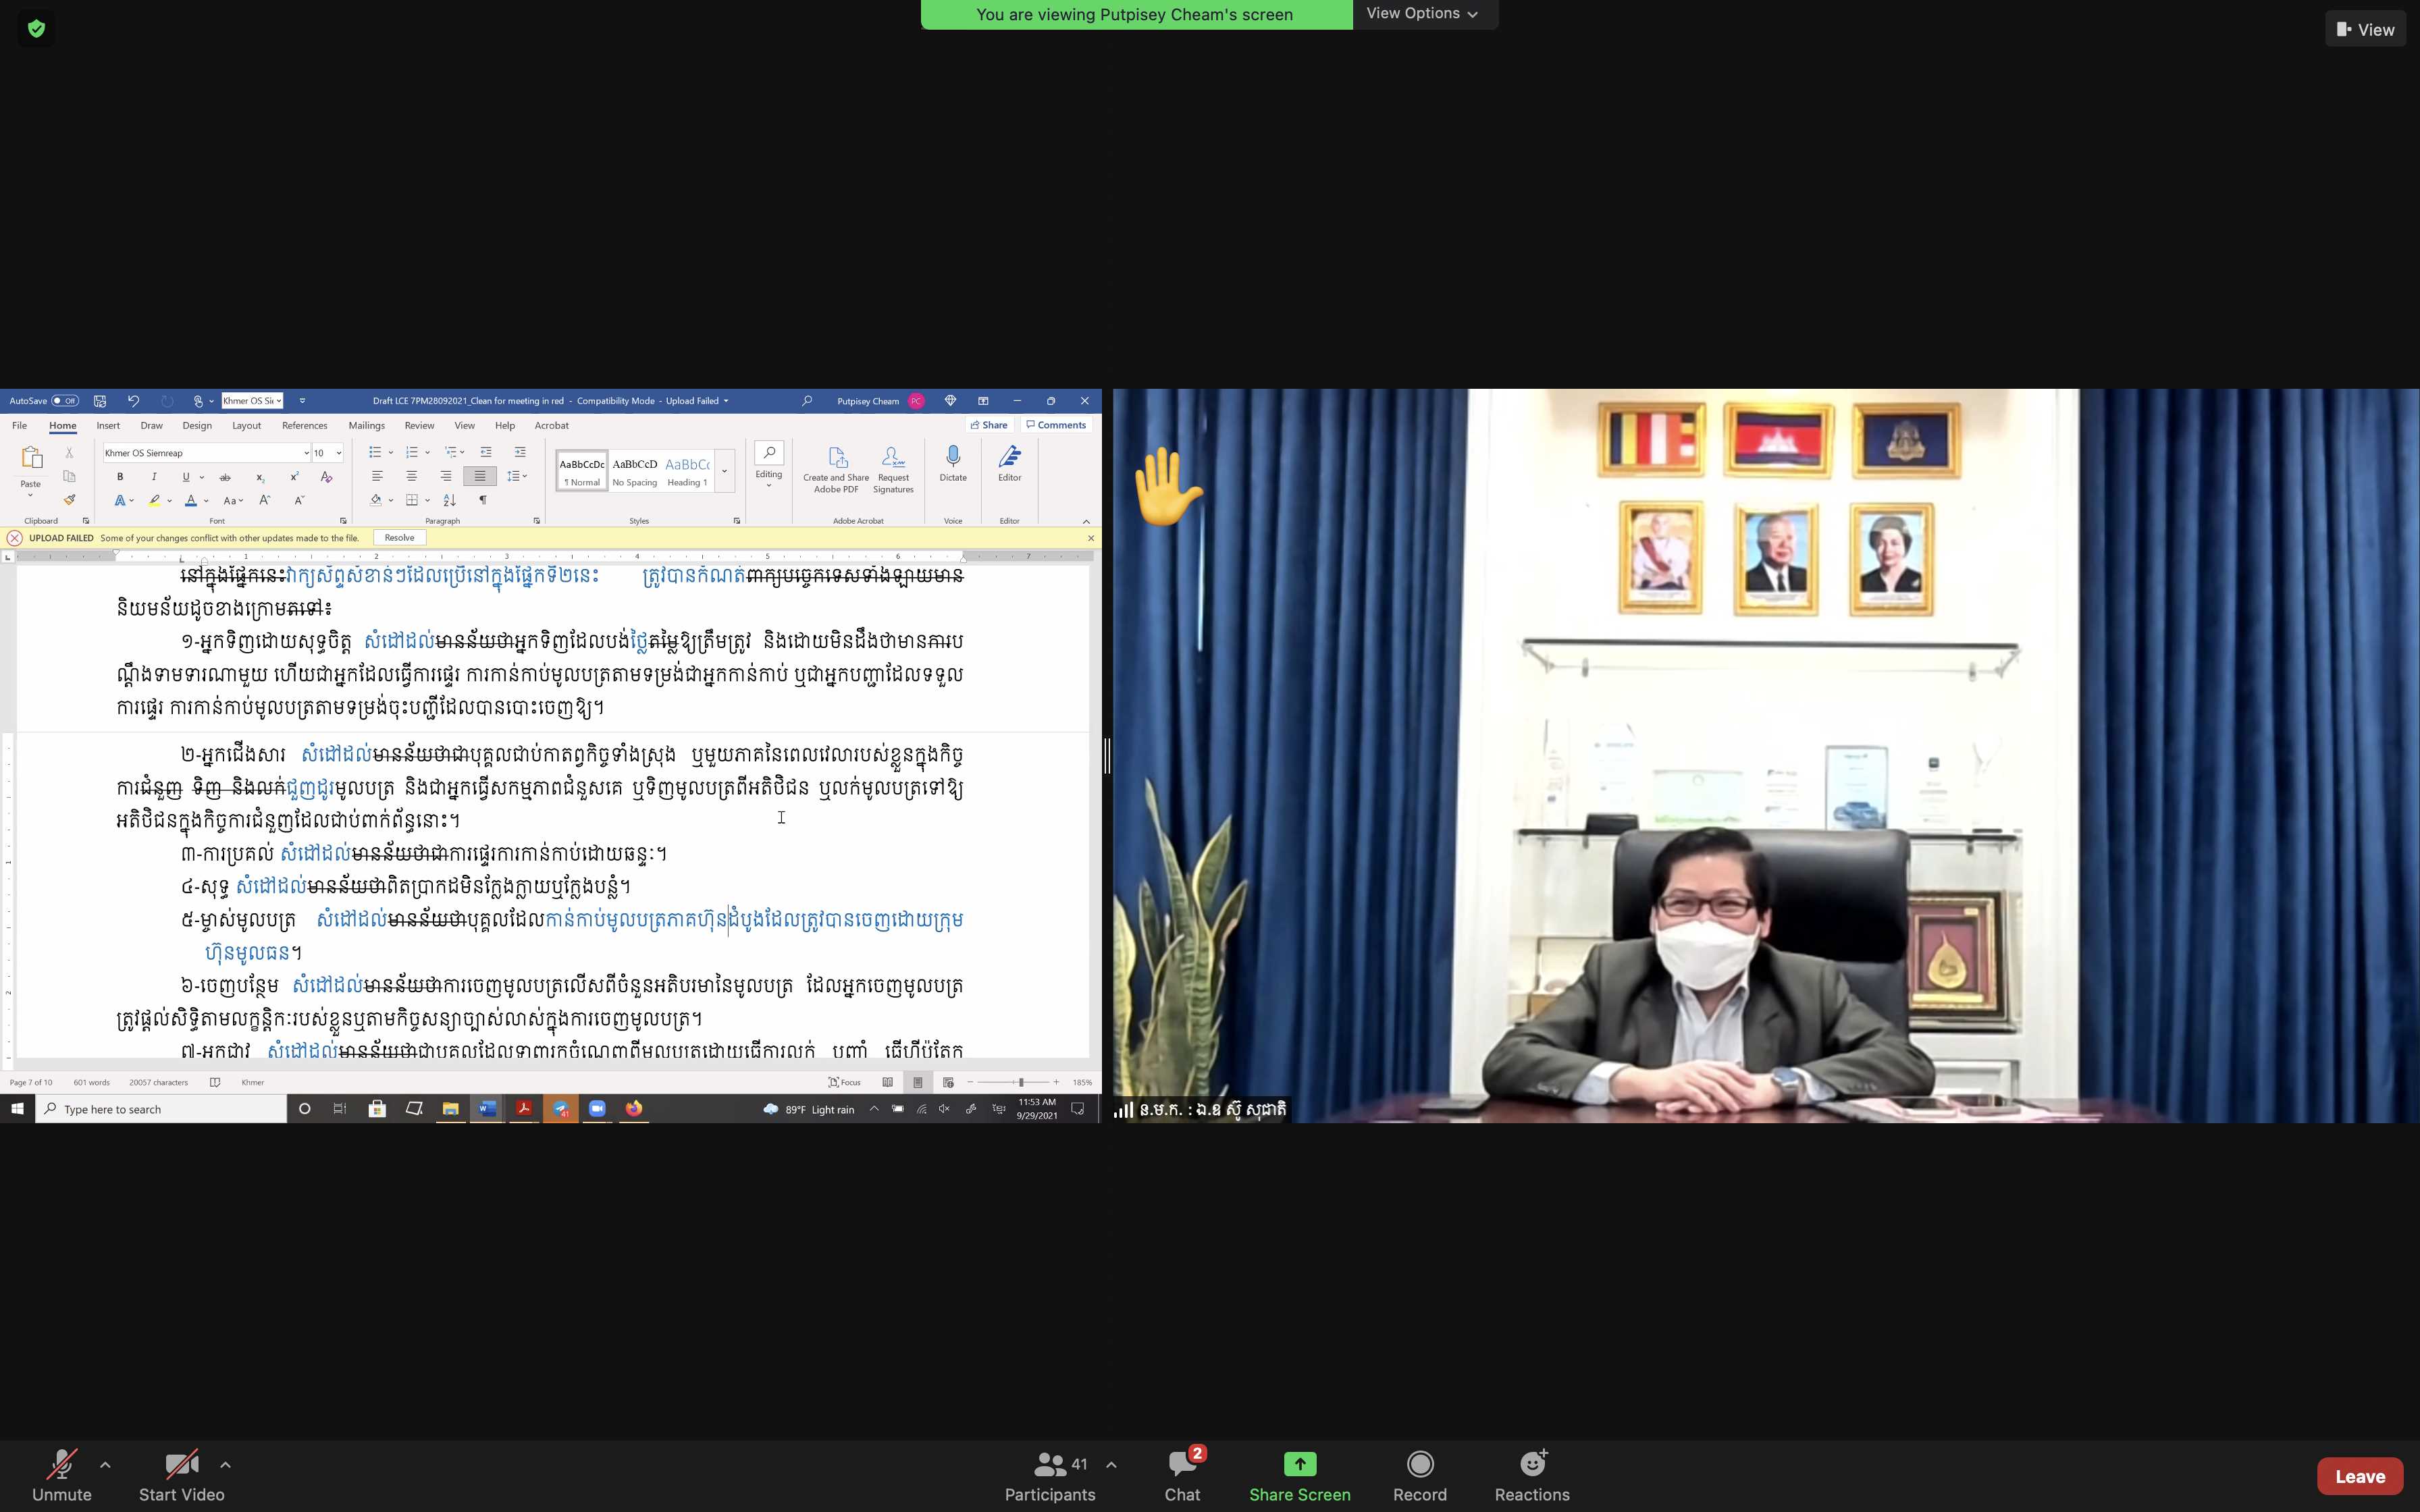
Task: Click the Borders icon
Action: pyautogui.click(x=412, y=500)
